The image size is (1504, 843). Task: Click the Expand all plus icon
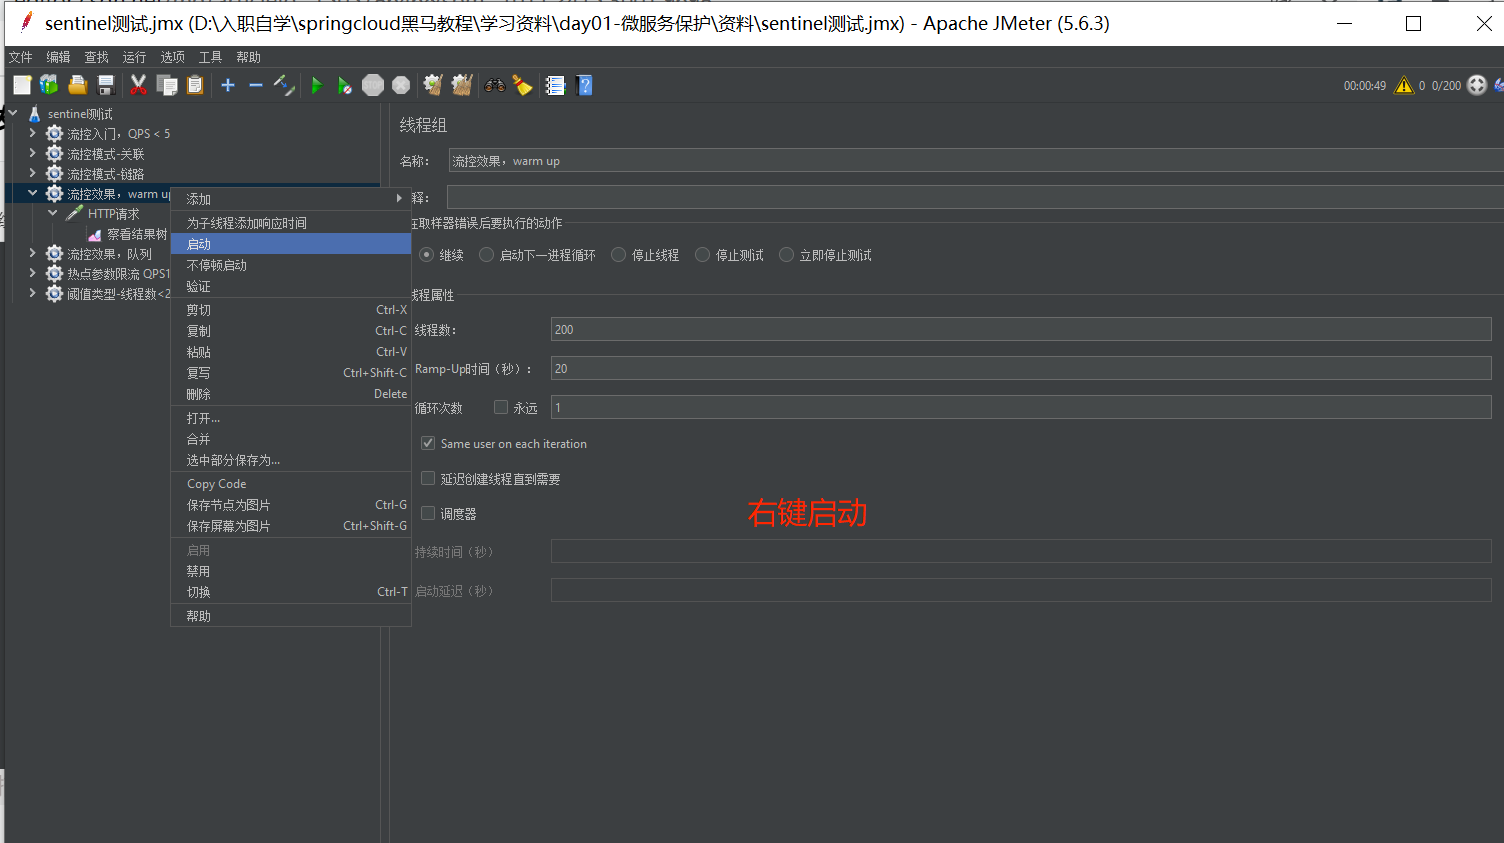click(x=228, y=86)
